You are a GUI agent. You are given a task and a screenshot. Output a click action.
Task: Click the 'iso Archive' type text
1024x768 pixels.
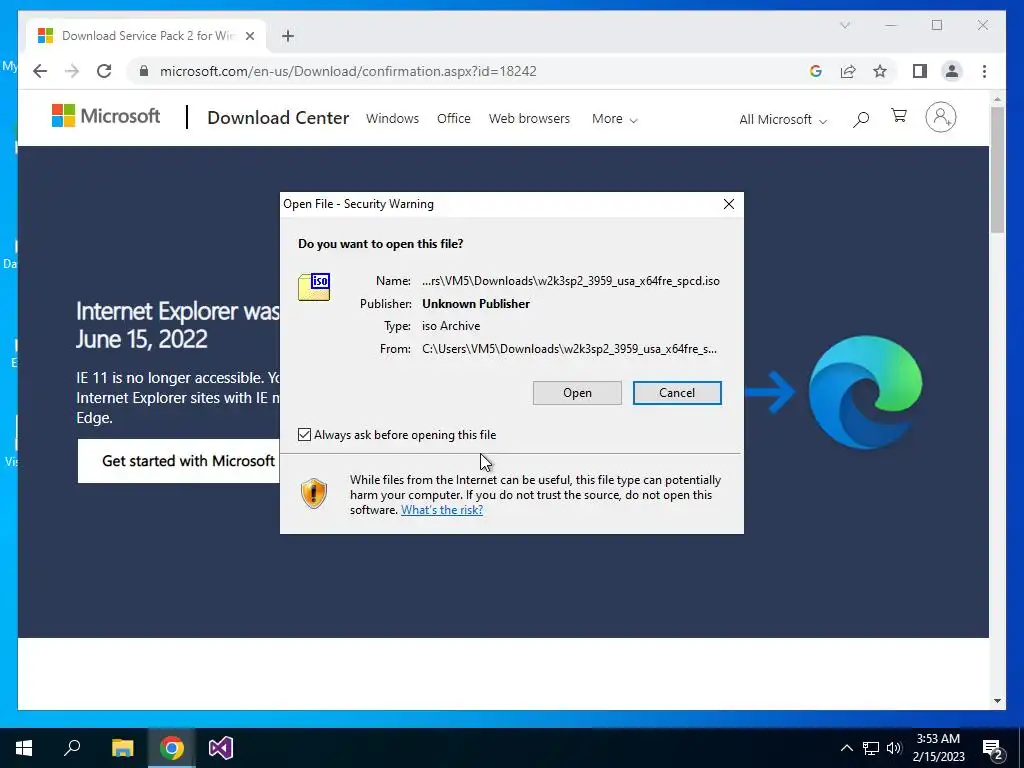(451, 326)
